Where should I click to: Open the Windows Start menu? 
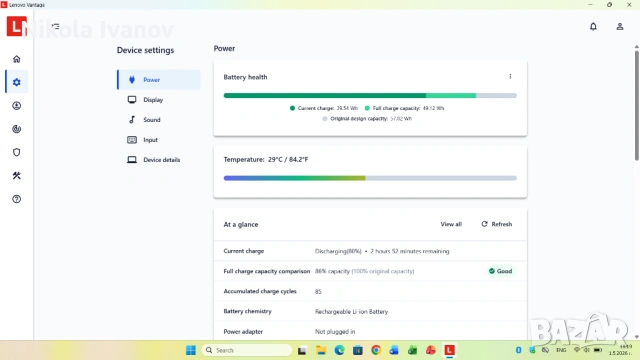coord(191,350)
